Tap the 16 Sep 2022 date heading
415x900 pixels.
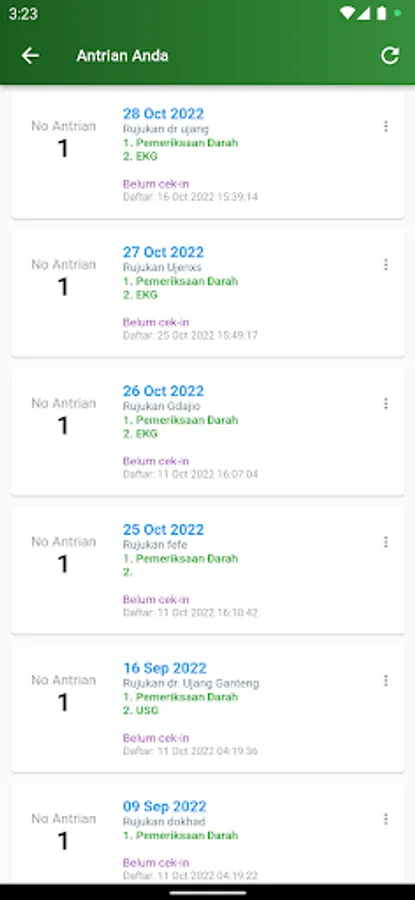point(165,668)
